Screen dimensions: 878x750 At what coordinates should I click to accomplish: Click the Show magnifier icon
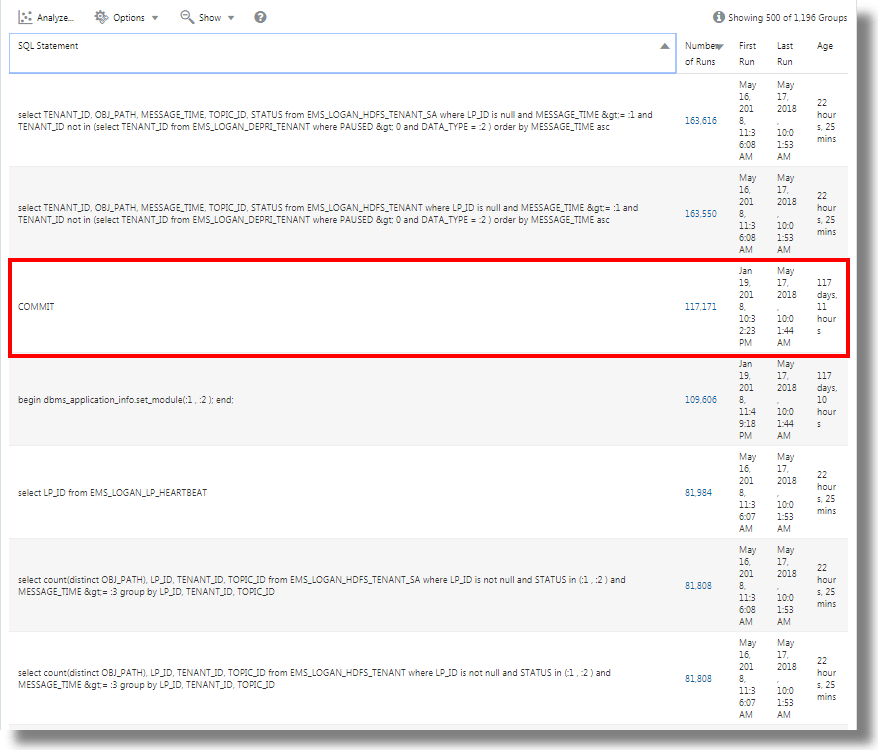point(186,17)
